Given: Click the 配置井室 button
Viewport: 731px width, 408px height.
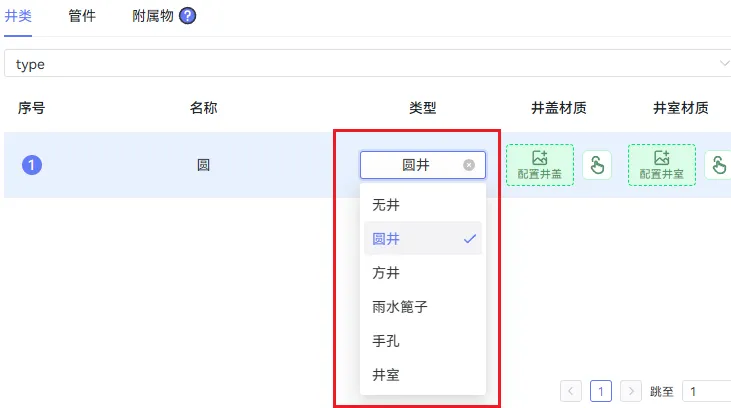Looking at the screenshot, I should 662,165.
